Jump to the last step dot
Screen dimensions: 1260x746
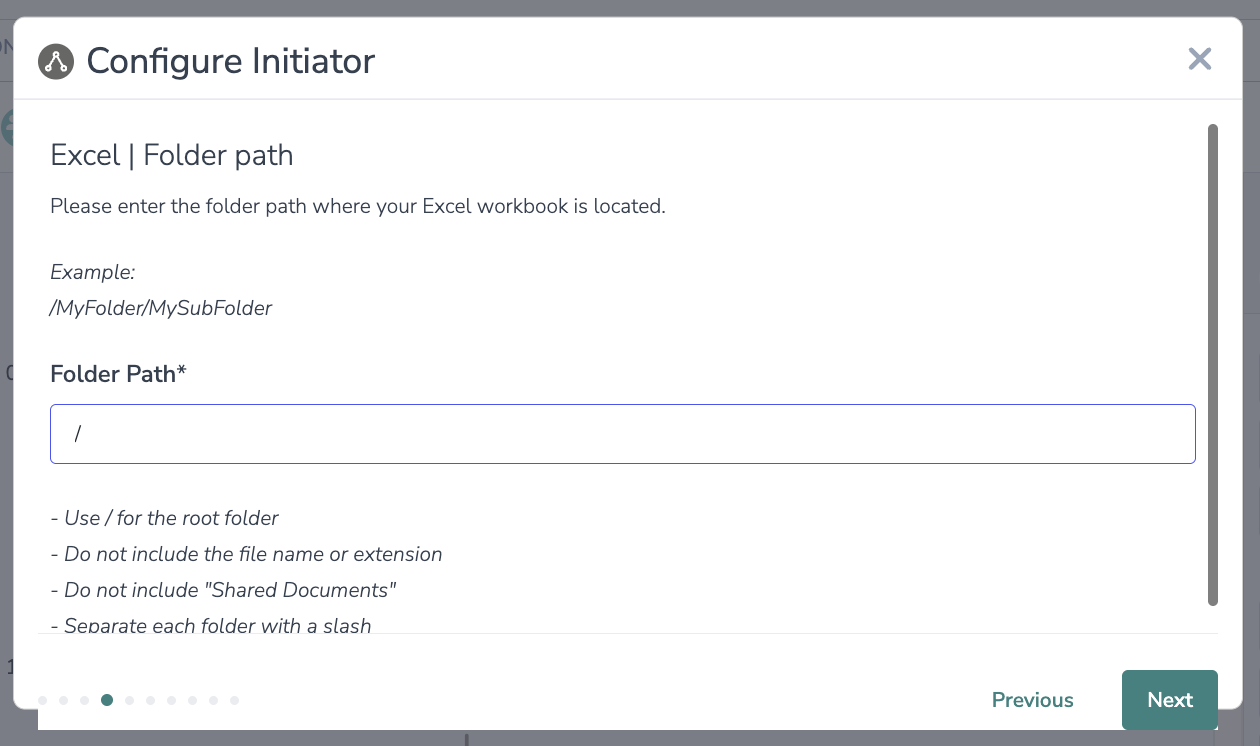pos(235,700)
